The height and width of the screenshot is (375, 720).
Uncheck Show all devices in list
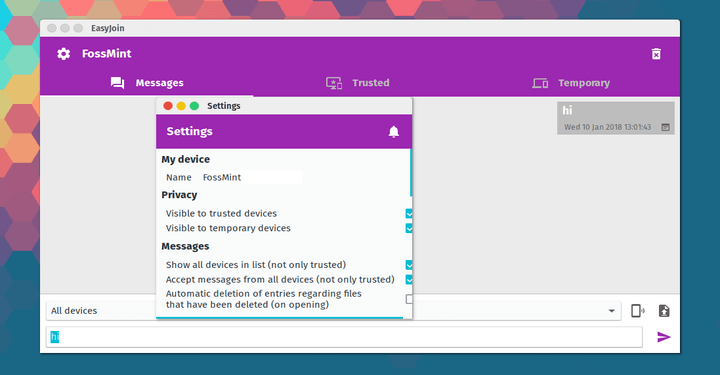pyautogui.click(x=409, y=265)
